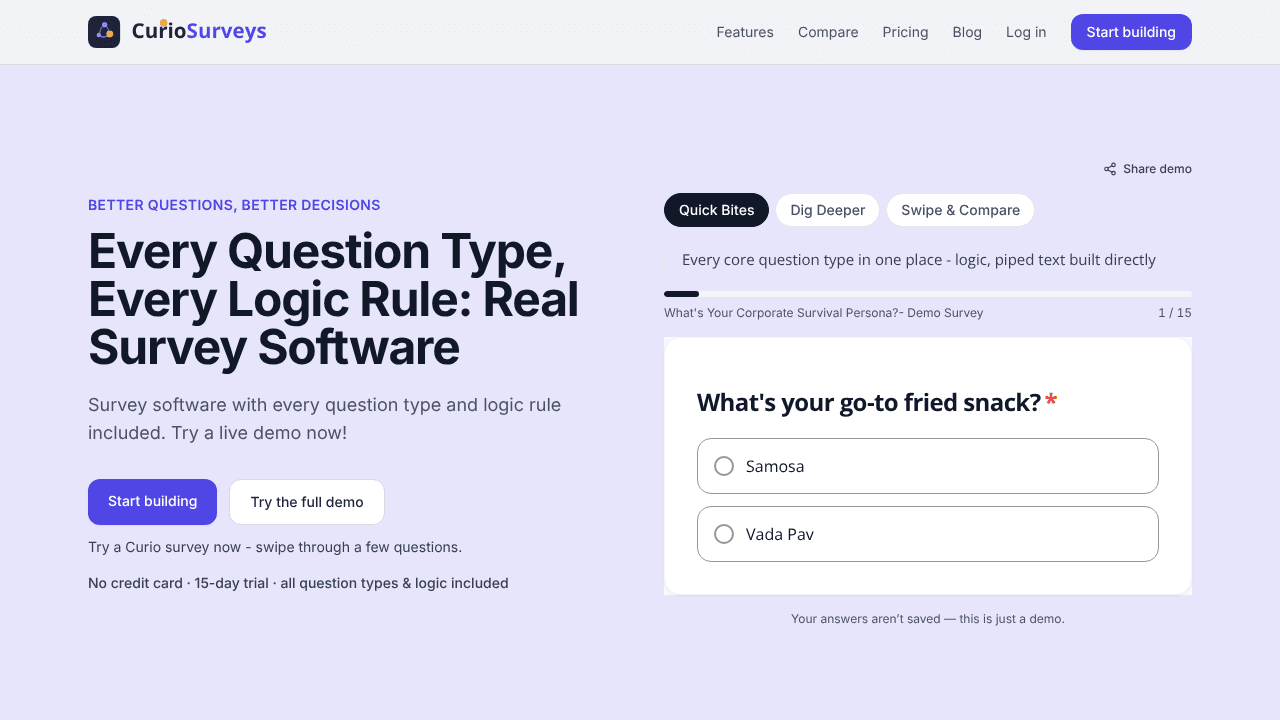1280x720 pixels.
Task: Click the Share demo link
Action: point(1148,169)
